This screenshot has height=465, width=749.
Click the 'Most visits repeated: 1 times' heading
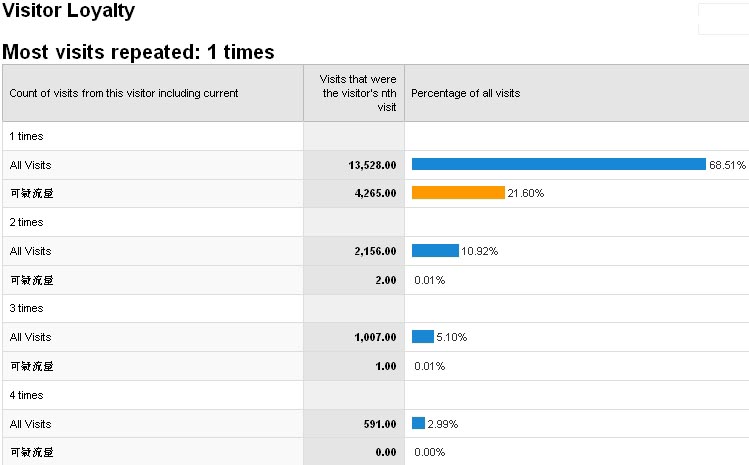pyautogui.click(x=139, y=52)
